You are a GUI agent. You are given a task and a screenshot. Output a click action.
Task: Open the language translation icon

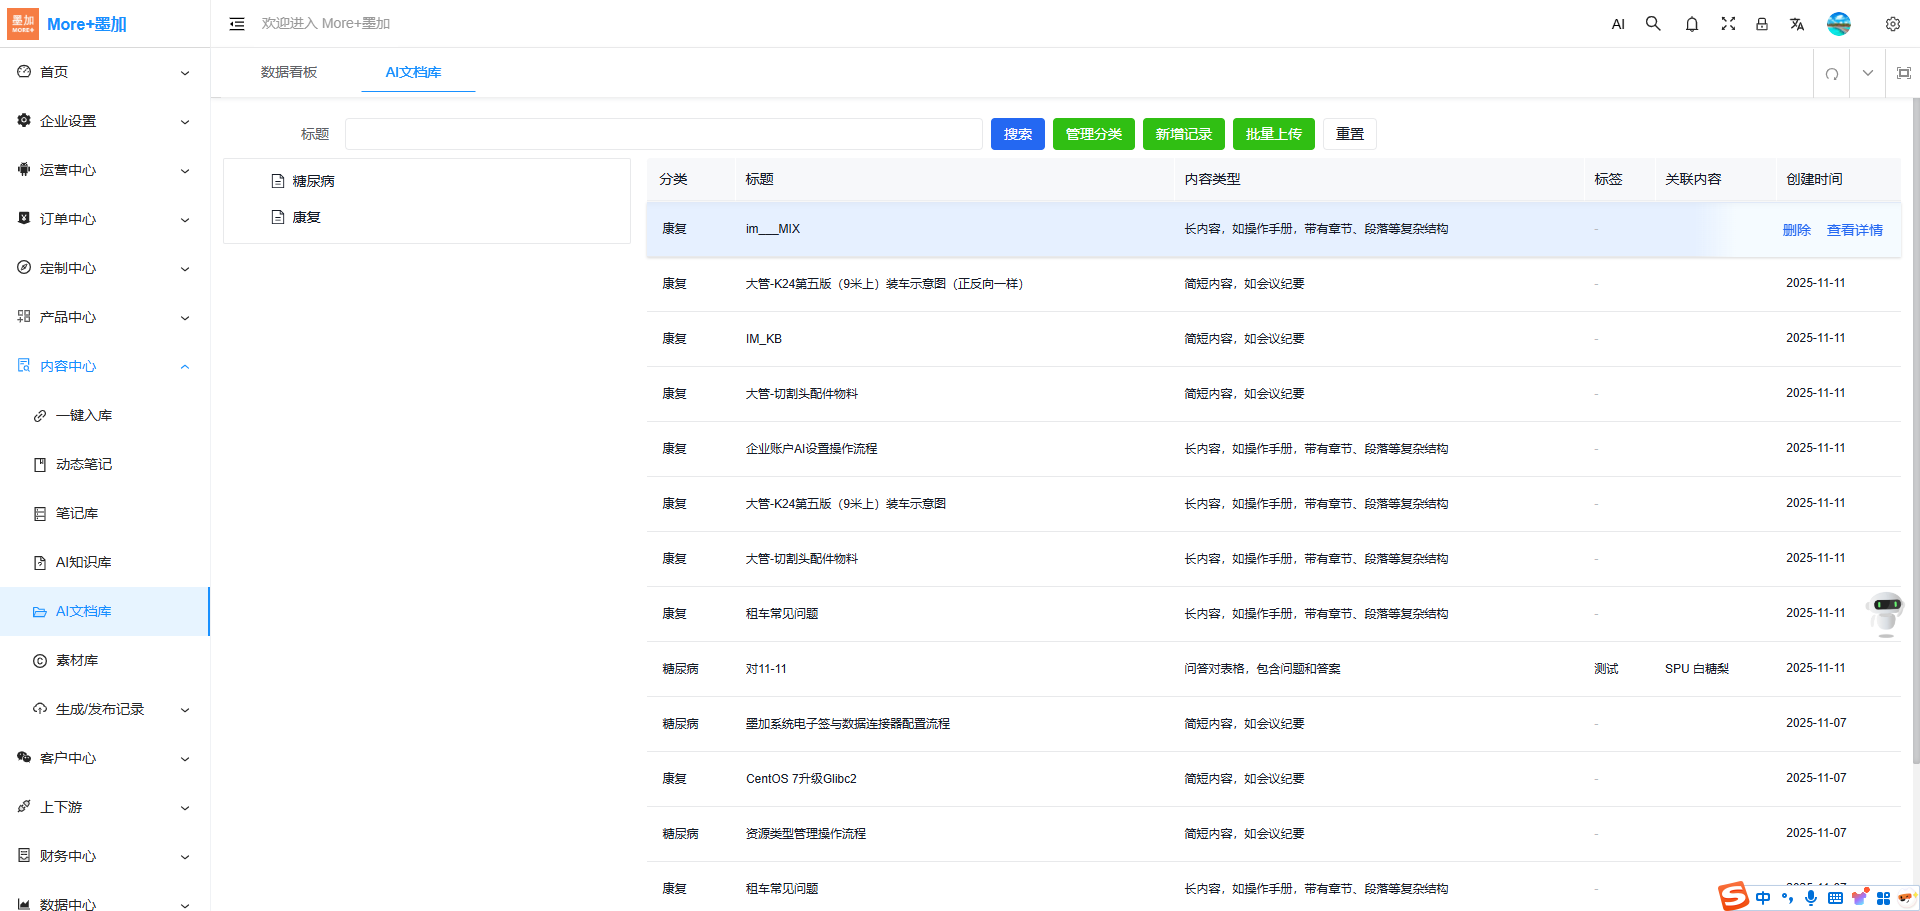[x=1797, y=24]
